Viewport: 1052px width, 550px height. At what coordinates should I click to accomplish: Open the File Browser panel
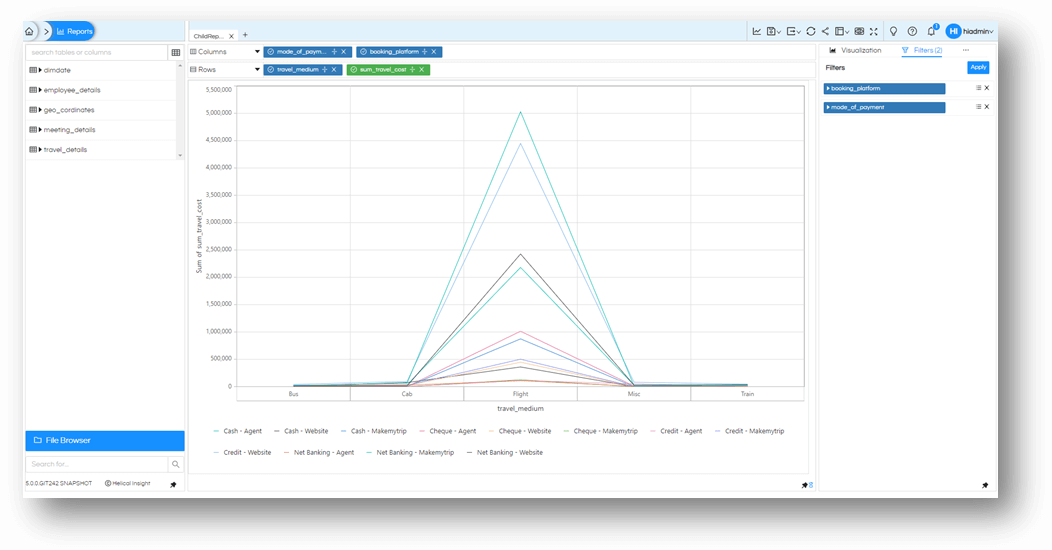point(105,441)
